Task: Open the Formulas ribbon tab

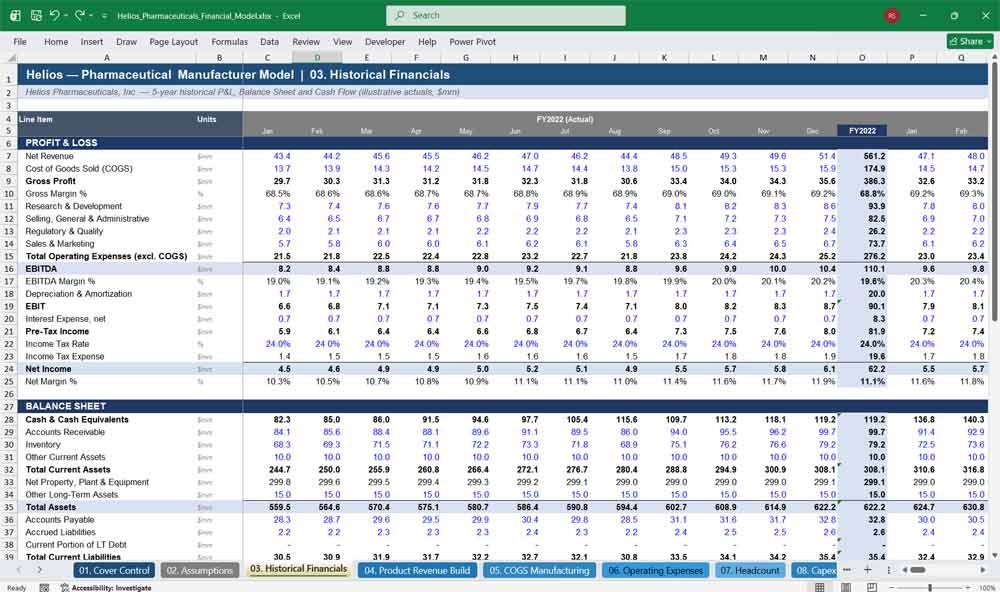Action: (x=230, y=41)
